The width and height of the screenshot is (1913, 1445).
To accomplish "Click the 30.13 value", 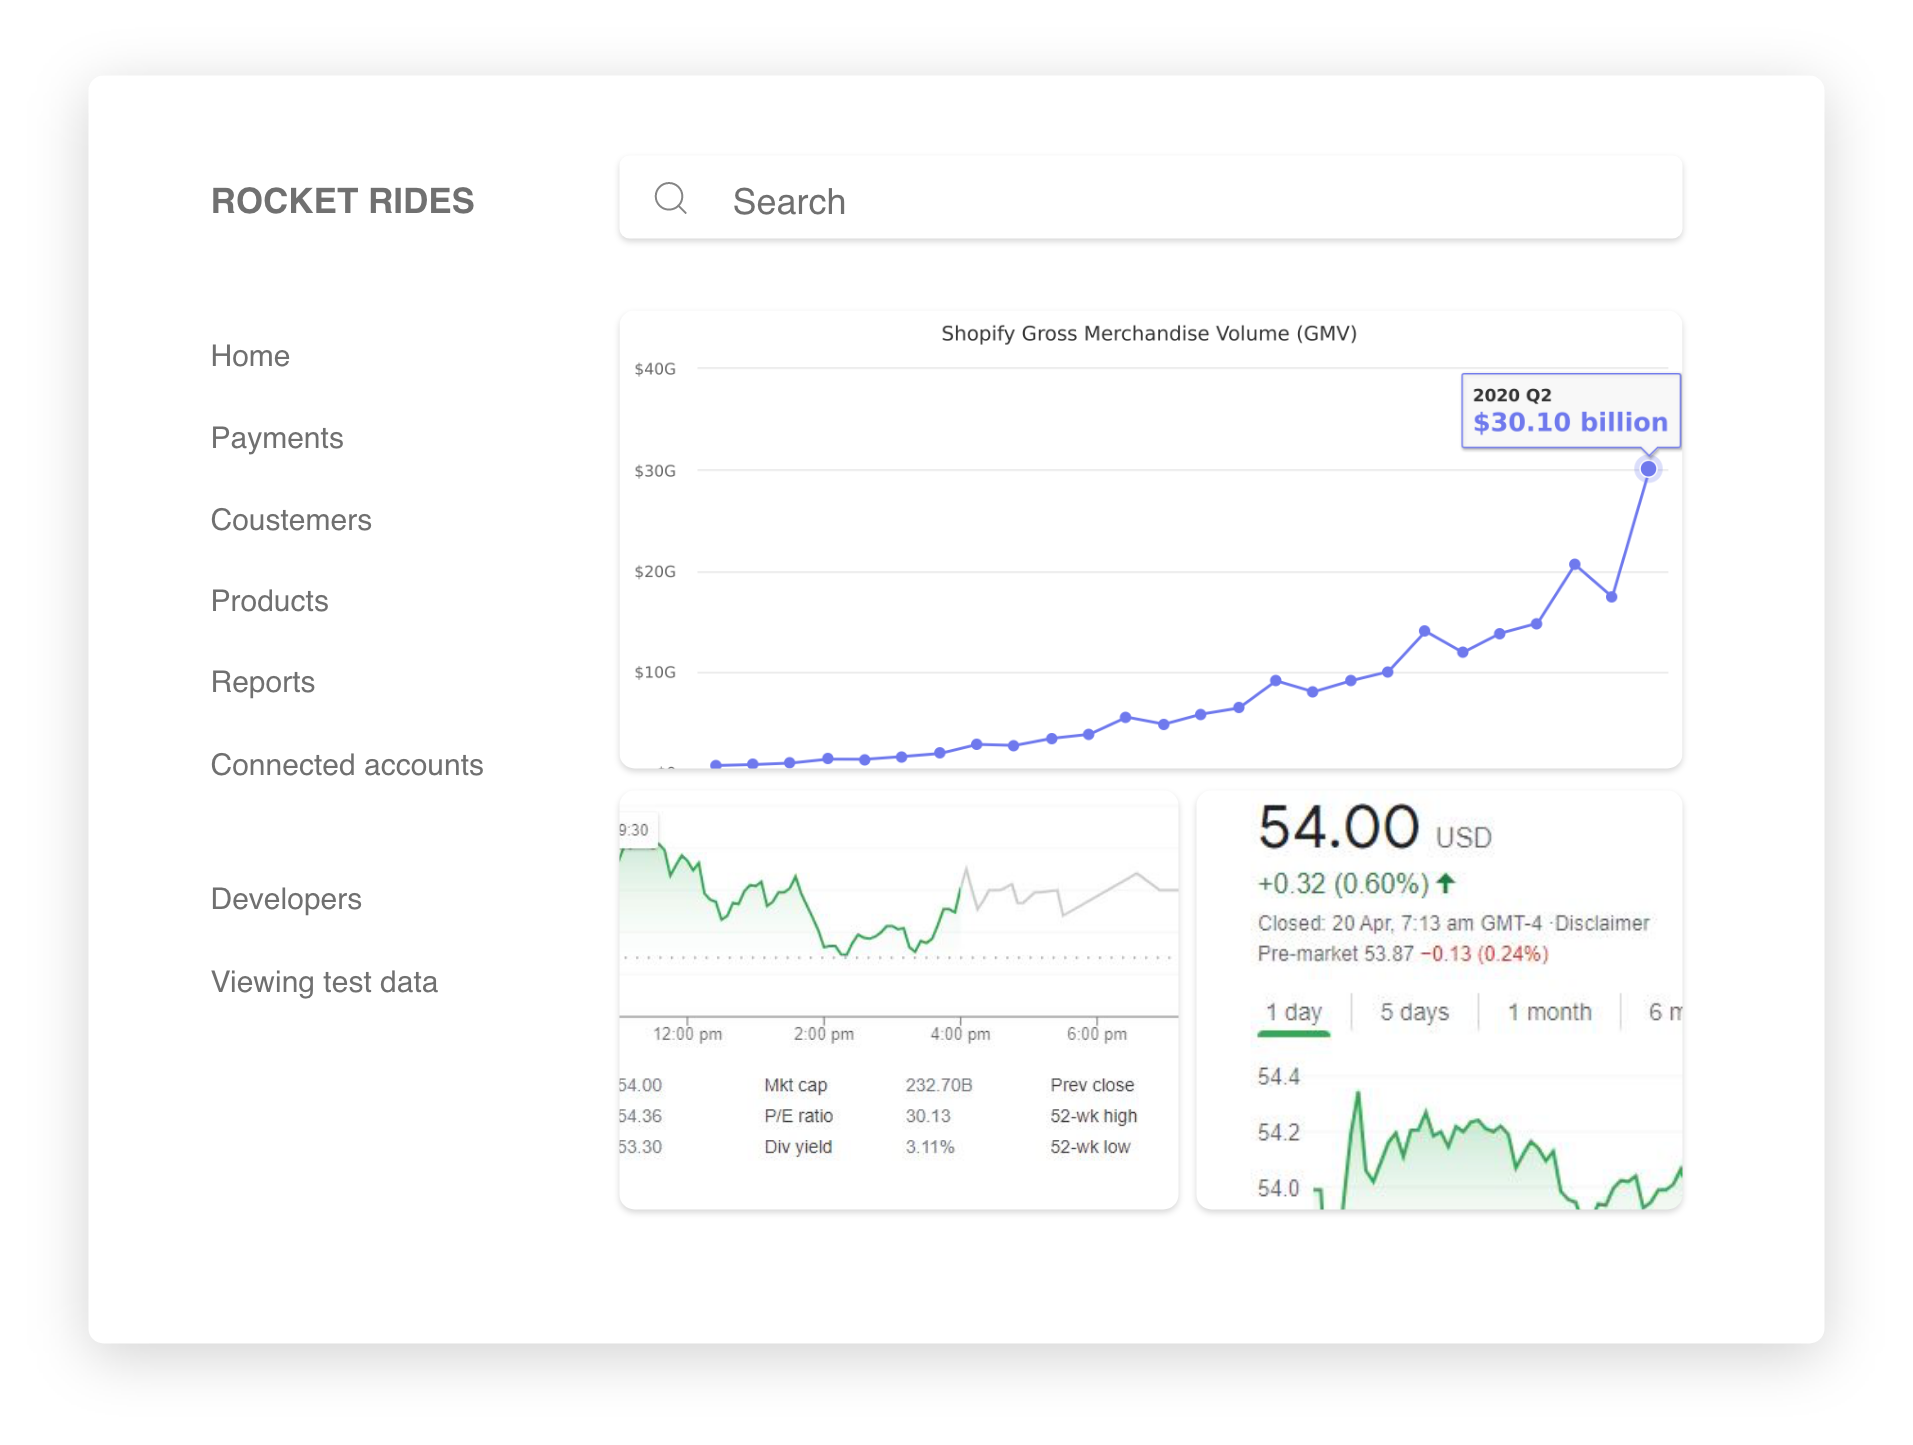I will click(x=928, y=1116).
